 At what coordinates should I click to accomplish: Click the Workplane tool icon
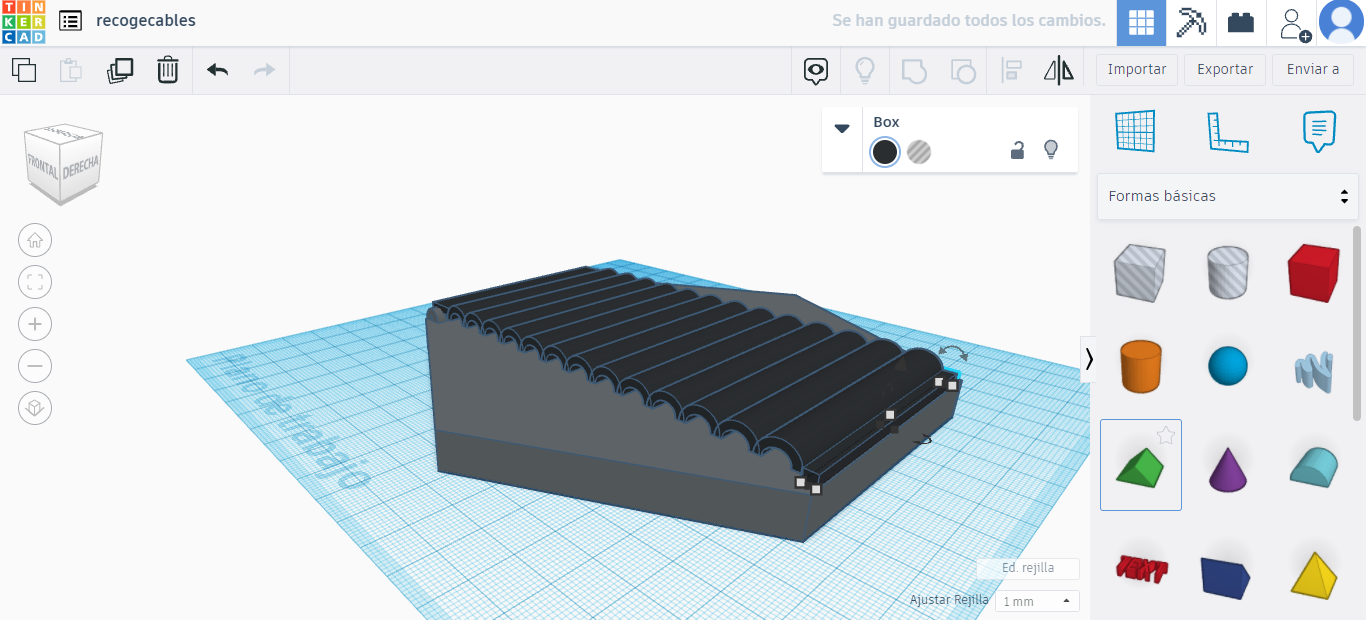point(1135,131)
